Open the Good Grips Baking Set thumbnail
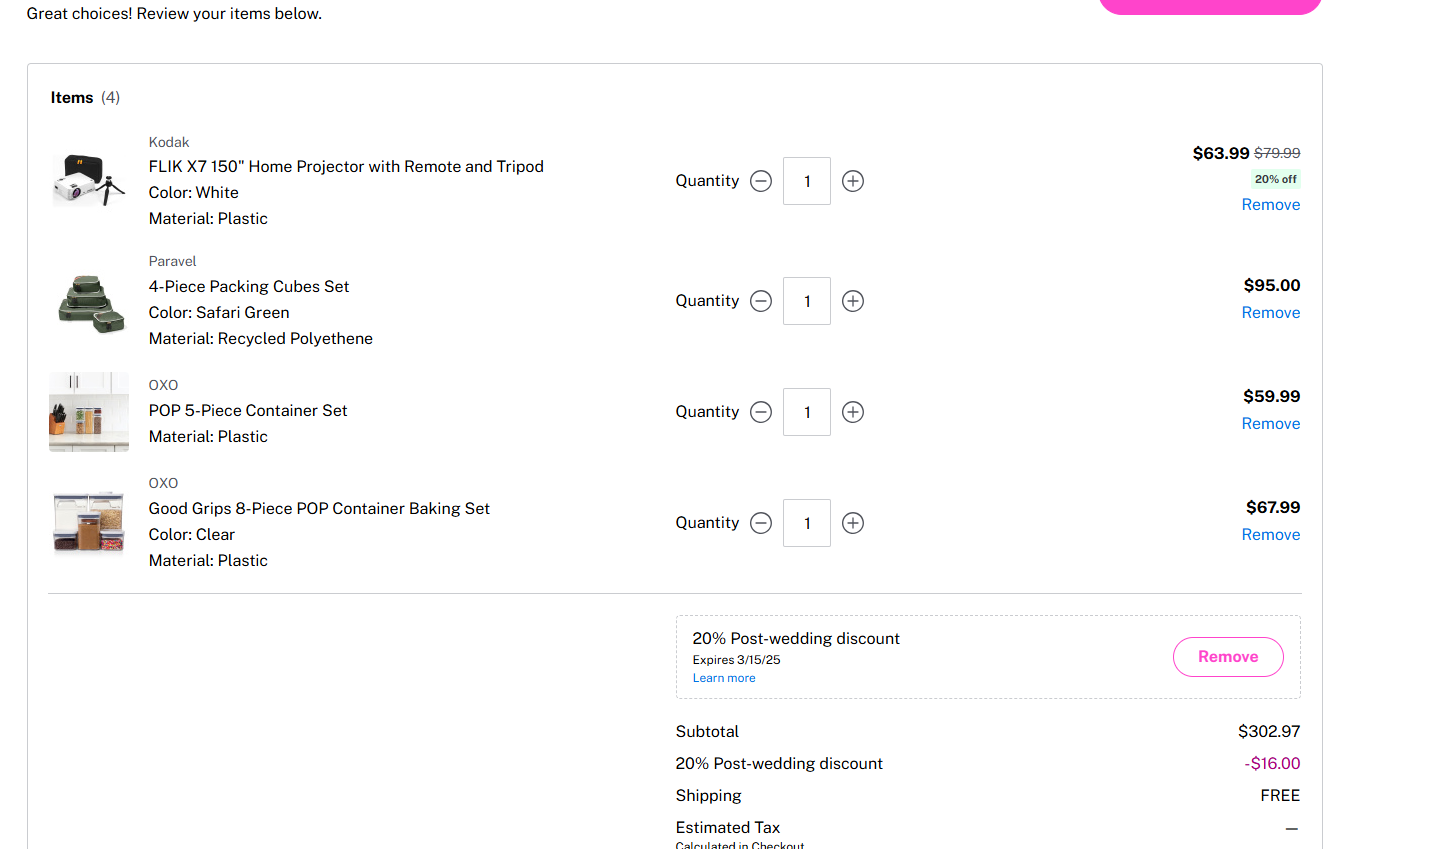This screenshot has height=849, width=1455. click(89, 523)
